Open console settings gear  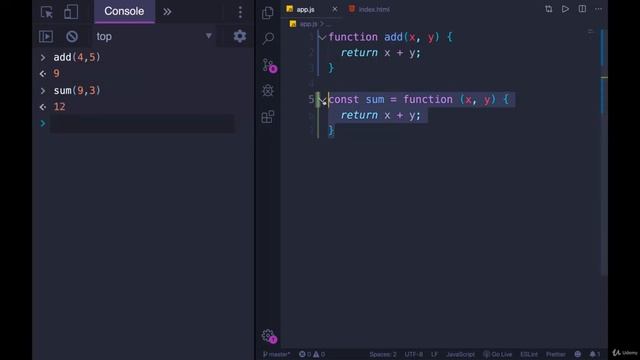240,36
